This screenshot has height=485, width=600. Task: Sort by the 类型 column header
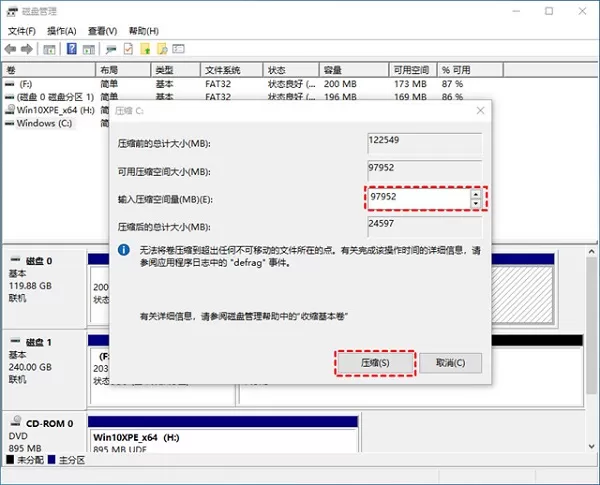point(176,70)
